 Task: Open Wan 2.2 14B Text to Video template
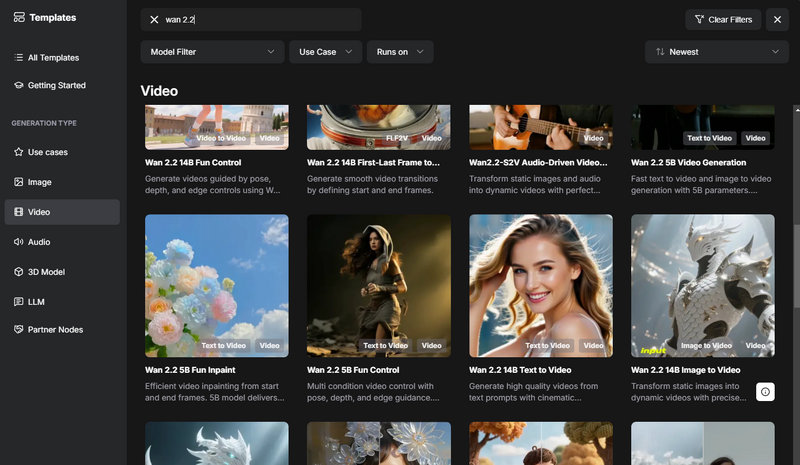point(540,285)
